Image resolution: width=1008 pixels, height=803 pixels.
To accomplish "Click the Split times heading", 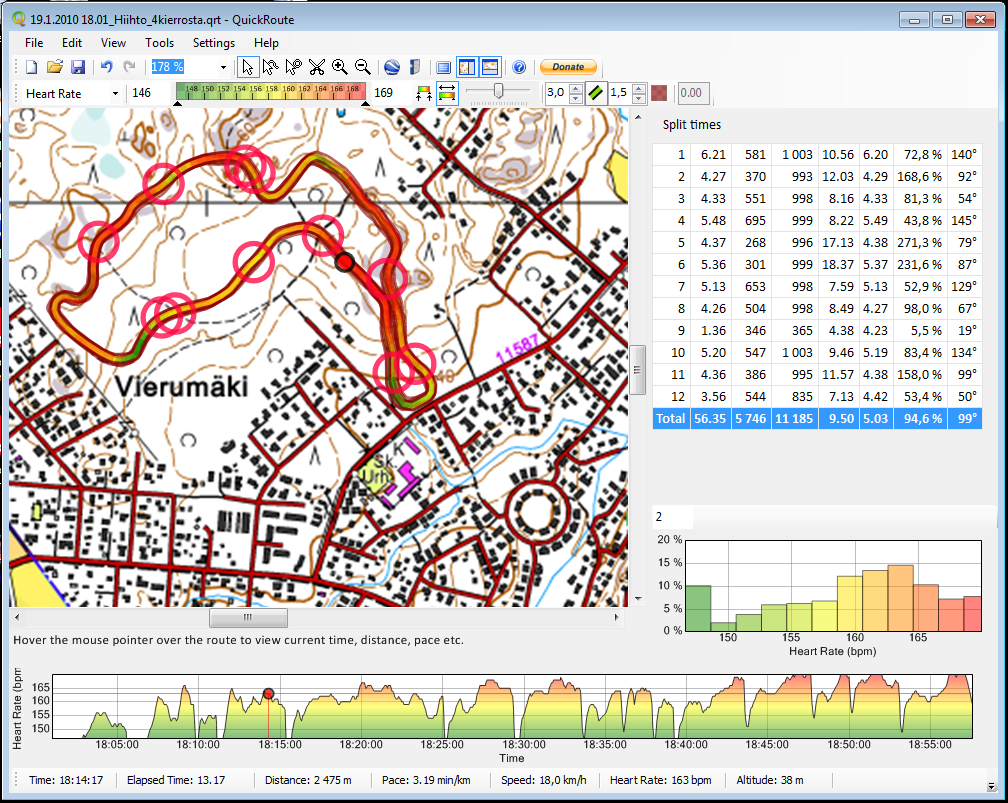I will tap(692, 125).
